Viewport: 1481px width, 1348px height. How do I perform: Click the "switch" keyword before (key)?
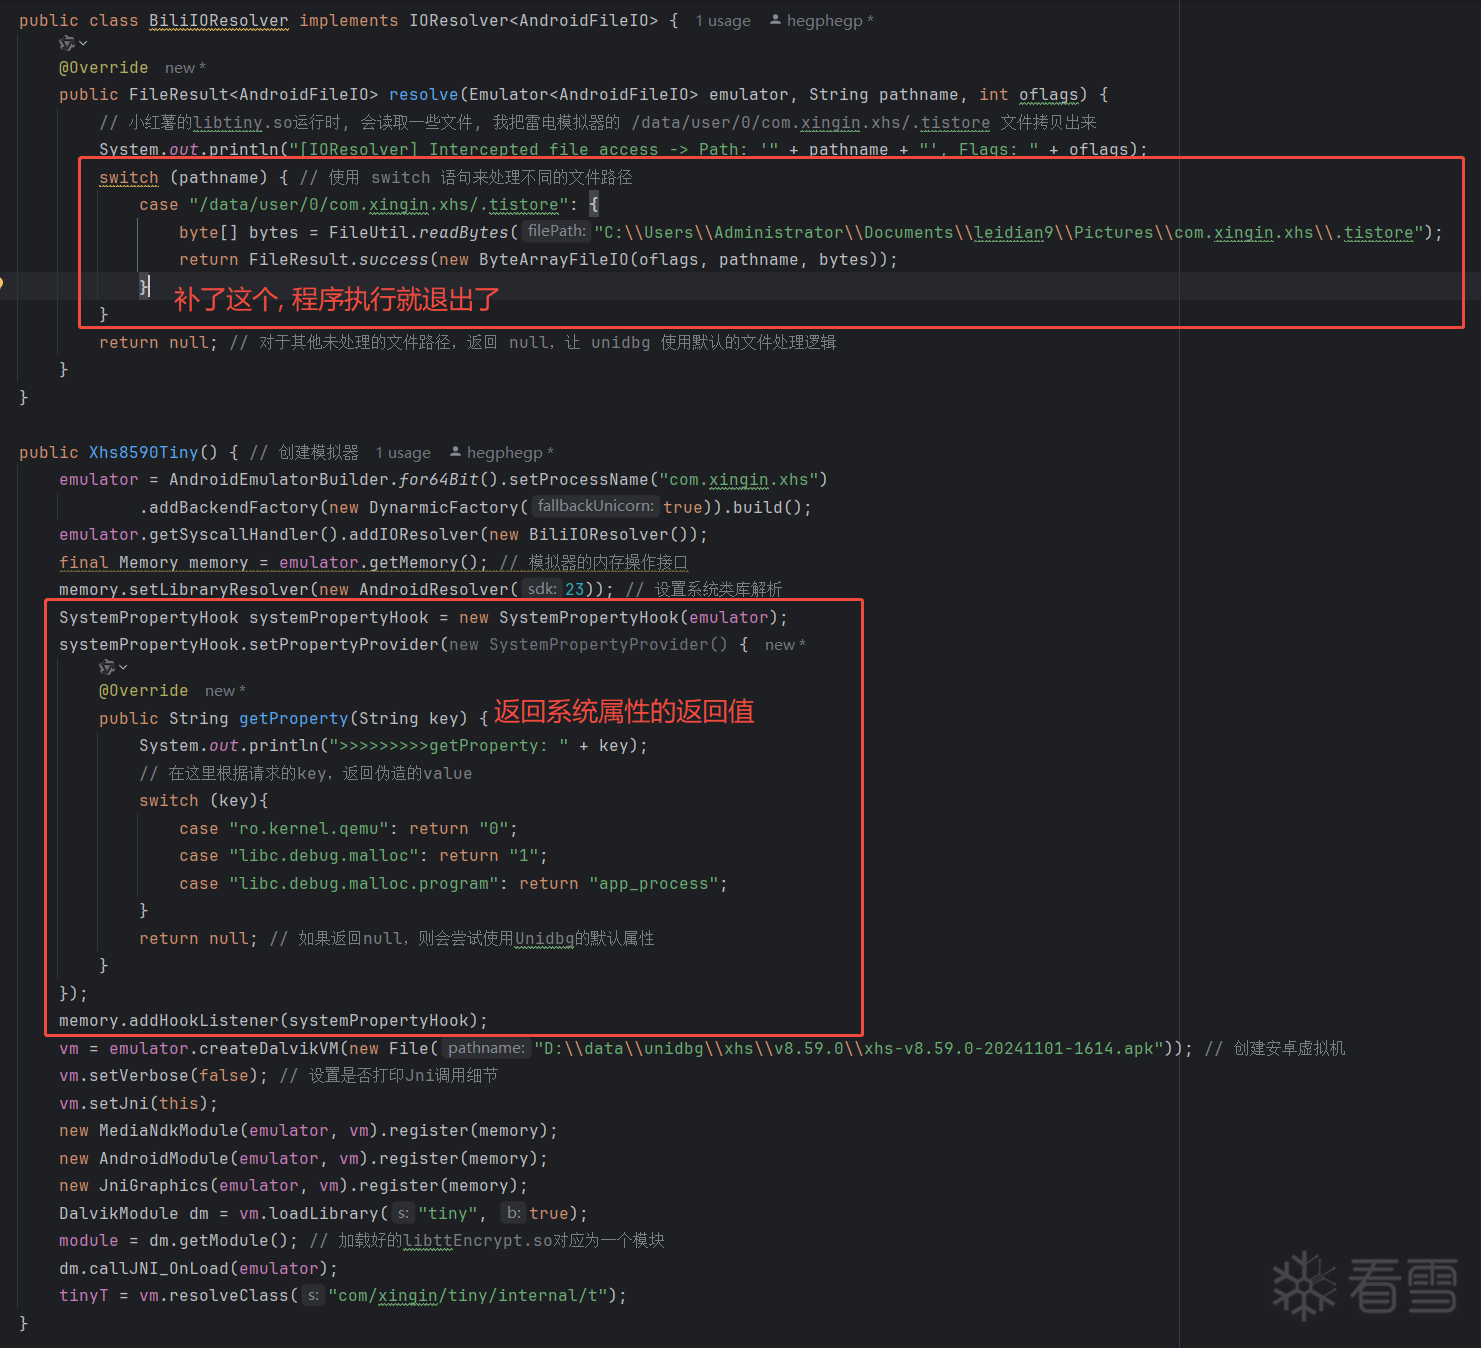169,801
